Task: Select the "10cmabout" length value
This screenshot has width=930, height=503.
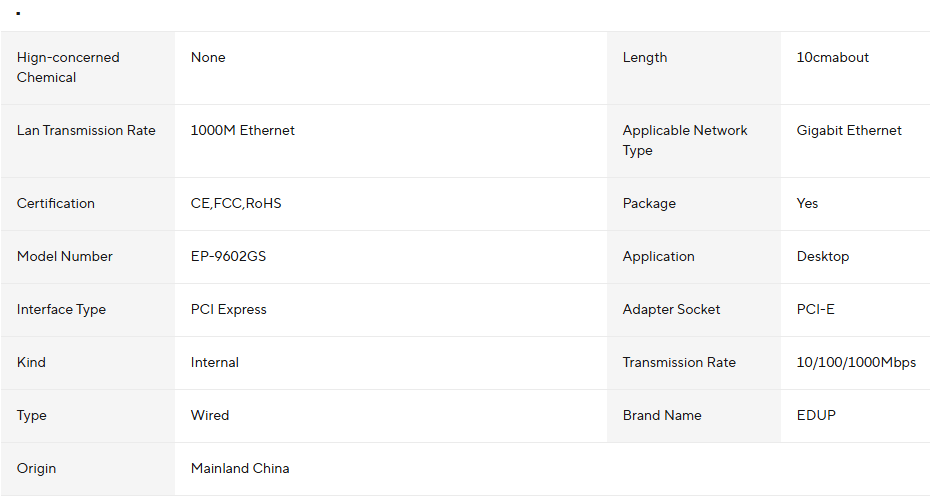Action: tap(833, 57)
